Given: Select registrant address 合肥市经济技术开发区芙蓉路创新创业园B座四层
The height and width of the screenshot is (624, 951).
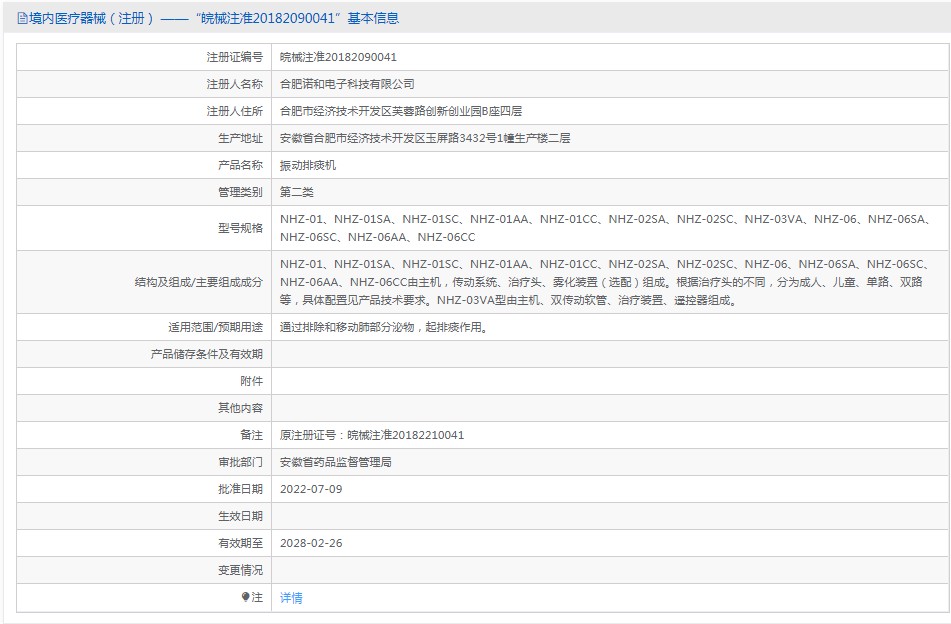Looking at the screenshot, I should point(401,112).
